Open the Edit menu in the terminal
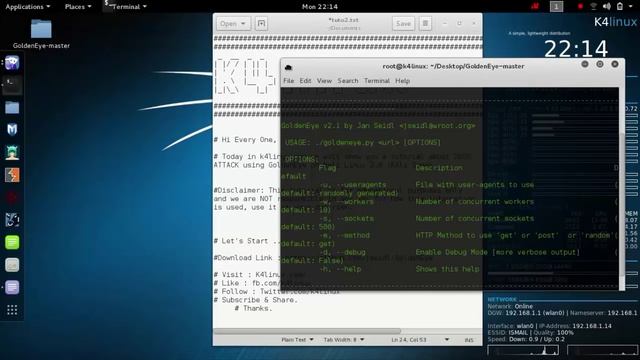The width and height of the screenshot is (640, 360). tap(305, 81)
